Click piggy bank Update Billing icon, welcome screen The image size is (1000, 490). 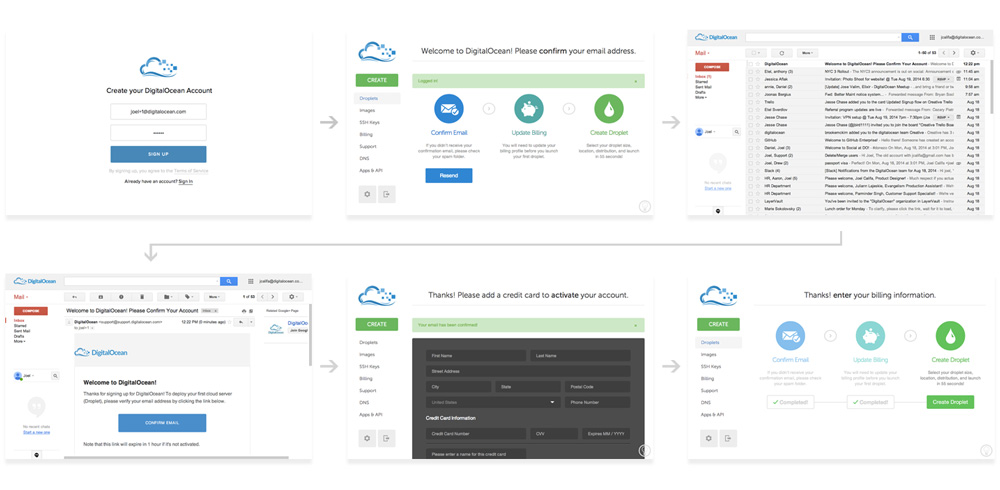529,108
